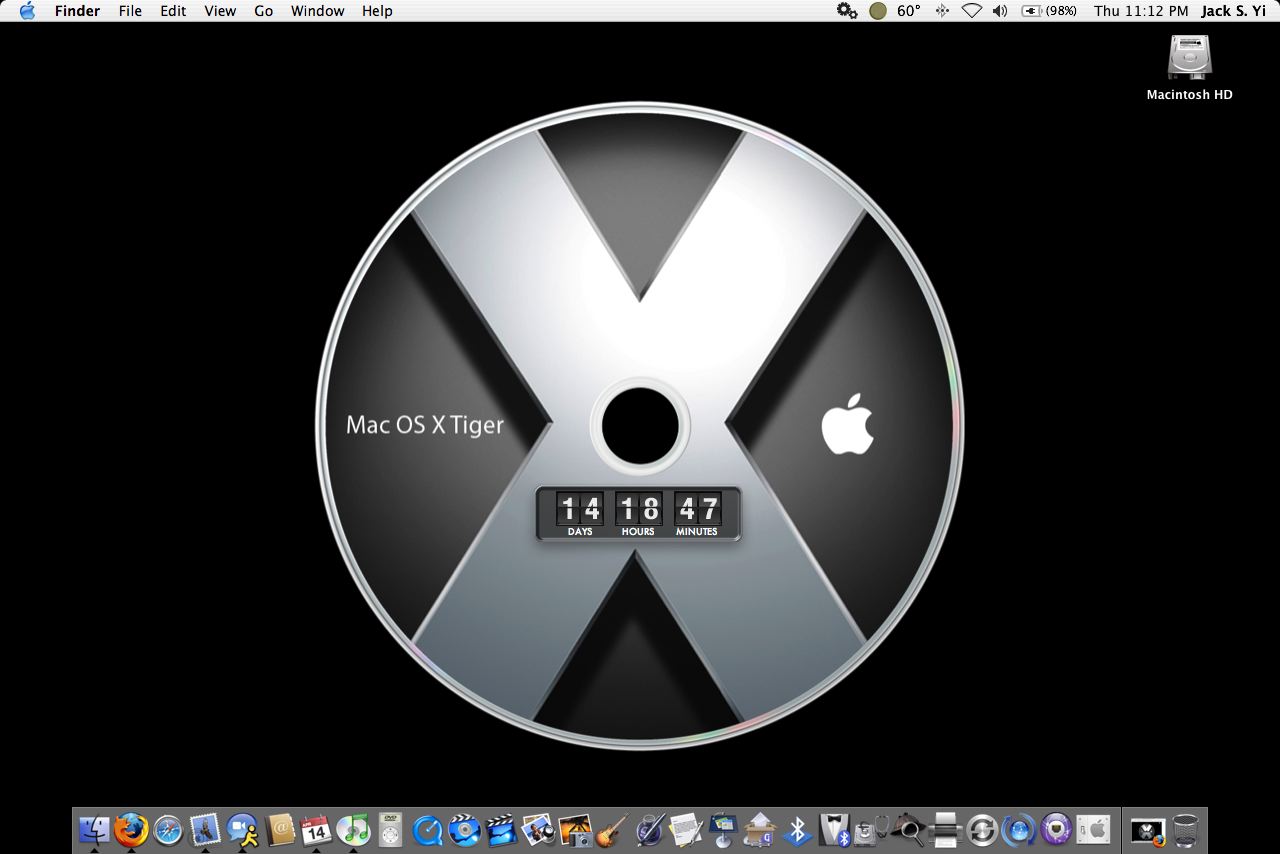1280x854 pixels.
Task: Open iDVD from the Dock
Action: coord(464,829)
